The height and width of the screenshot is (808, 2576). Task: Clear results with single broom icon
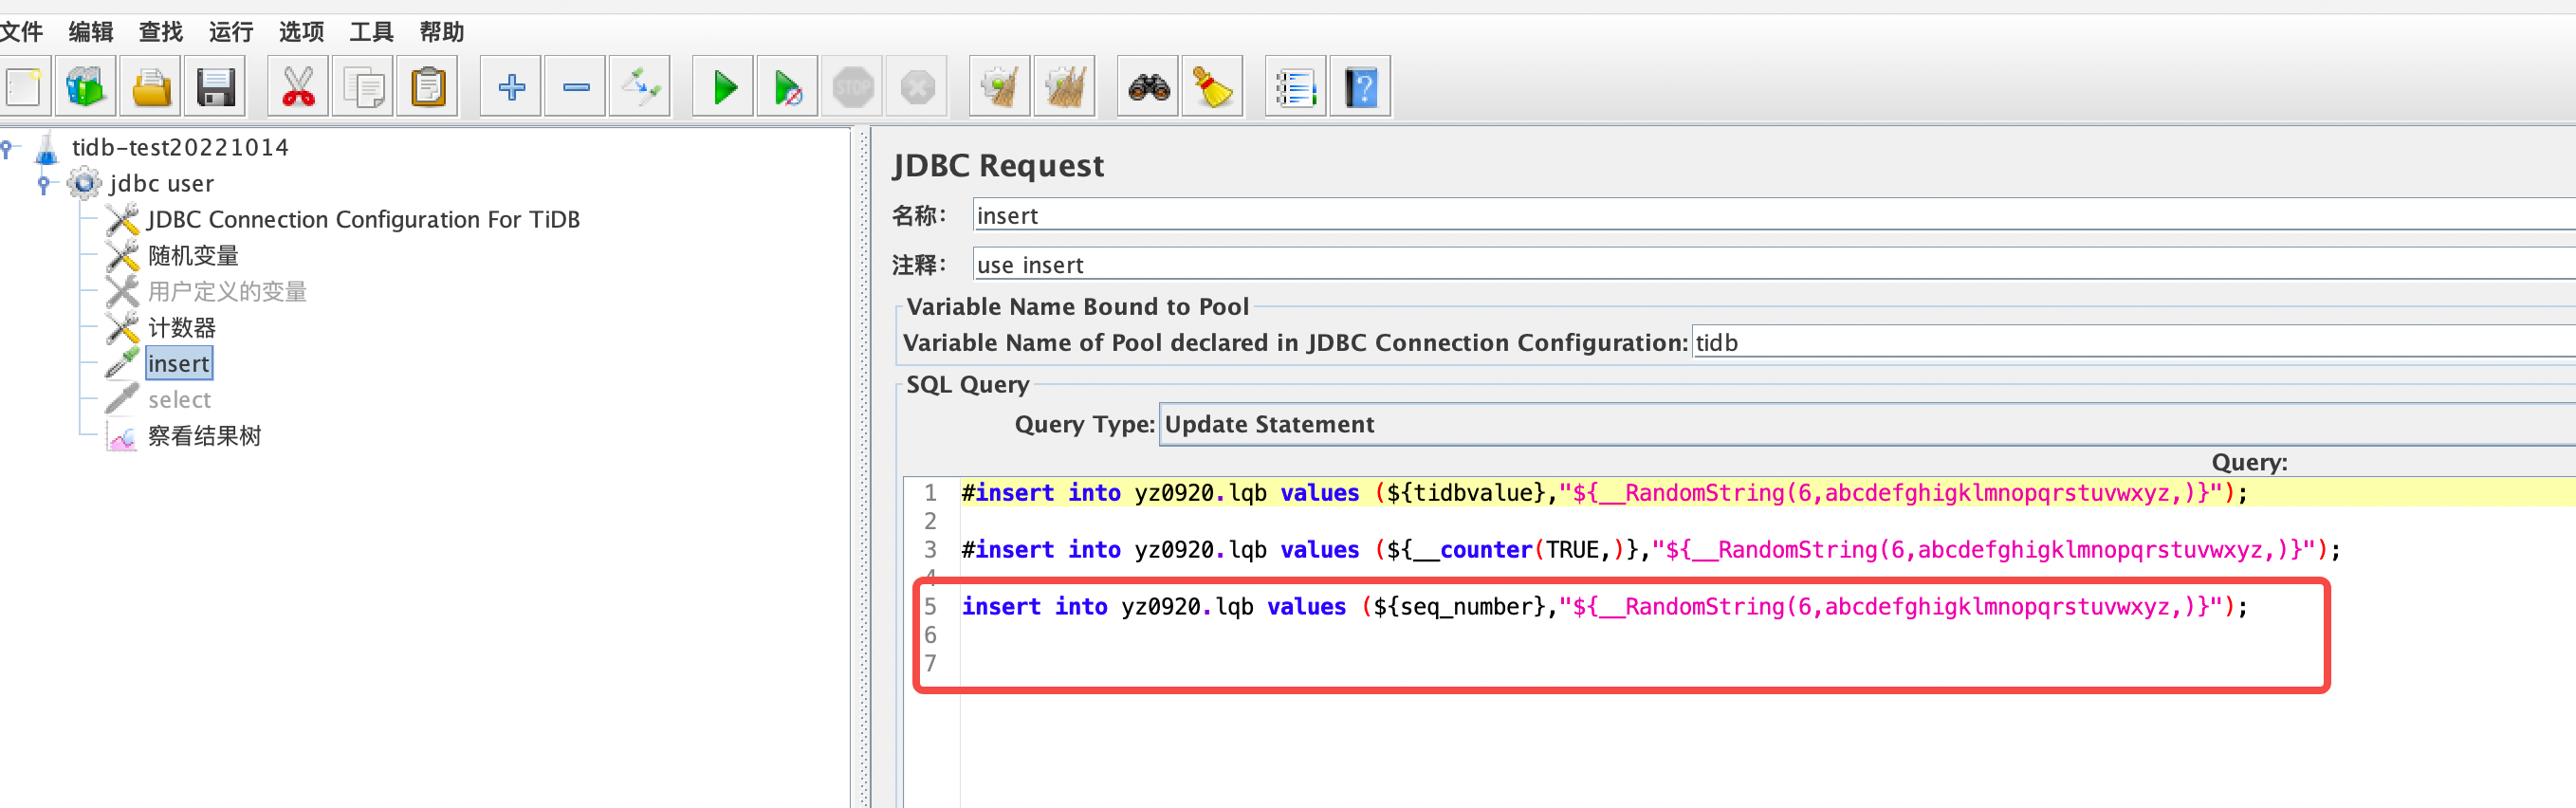1000,87
